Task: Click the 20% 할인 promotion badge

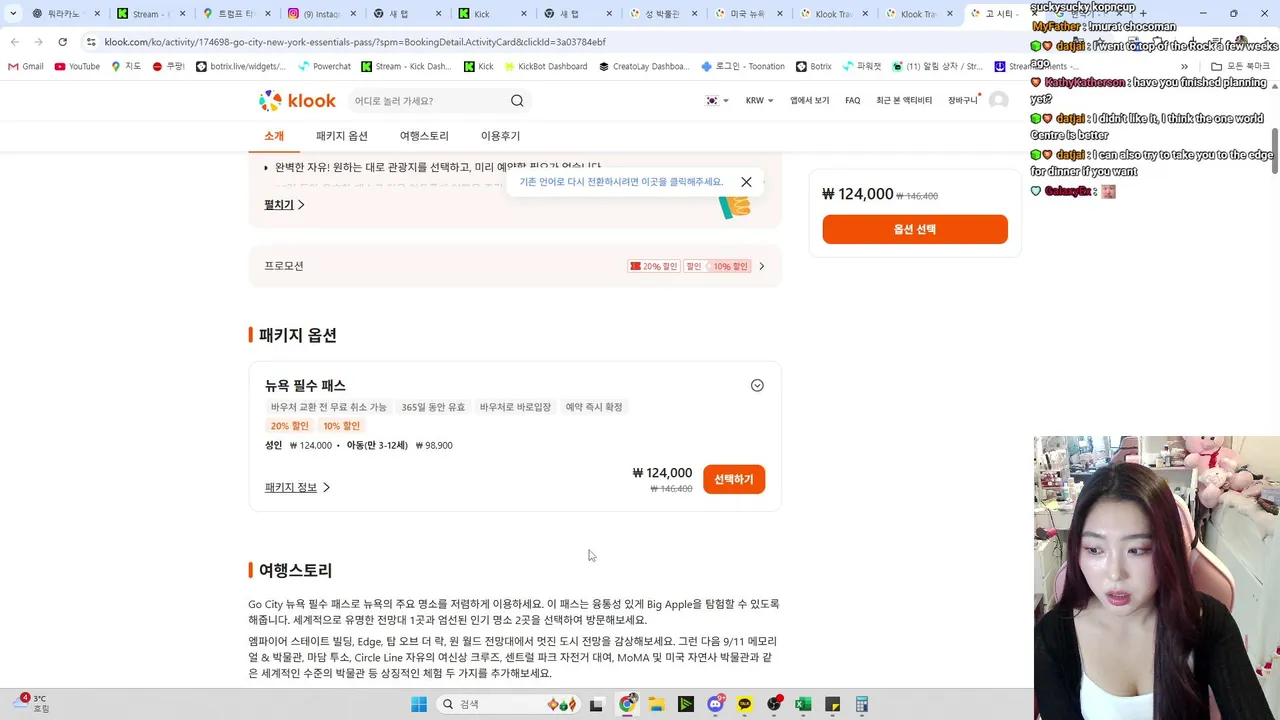Action: [653, 266]
